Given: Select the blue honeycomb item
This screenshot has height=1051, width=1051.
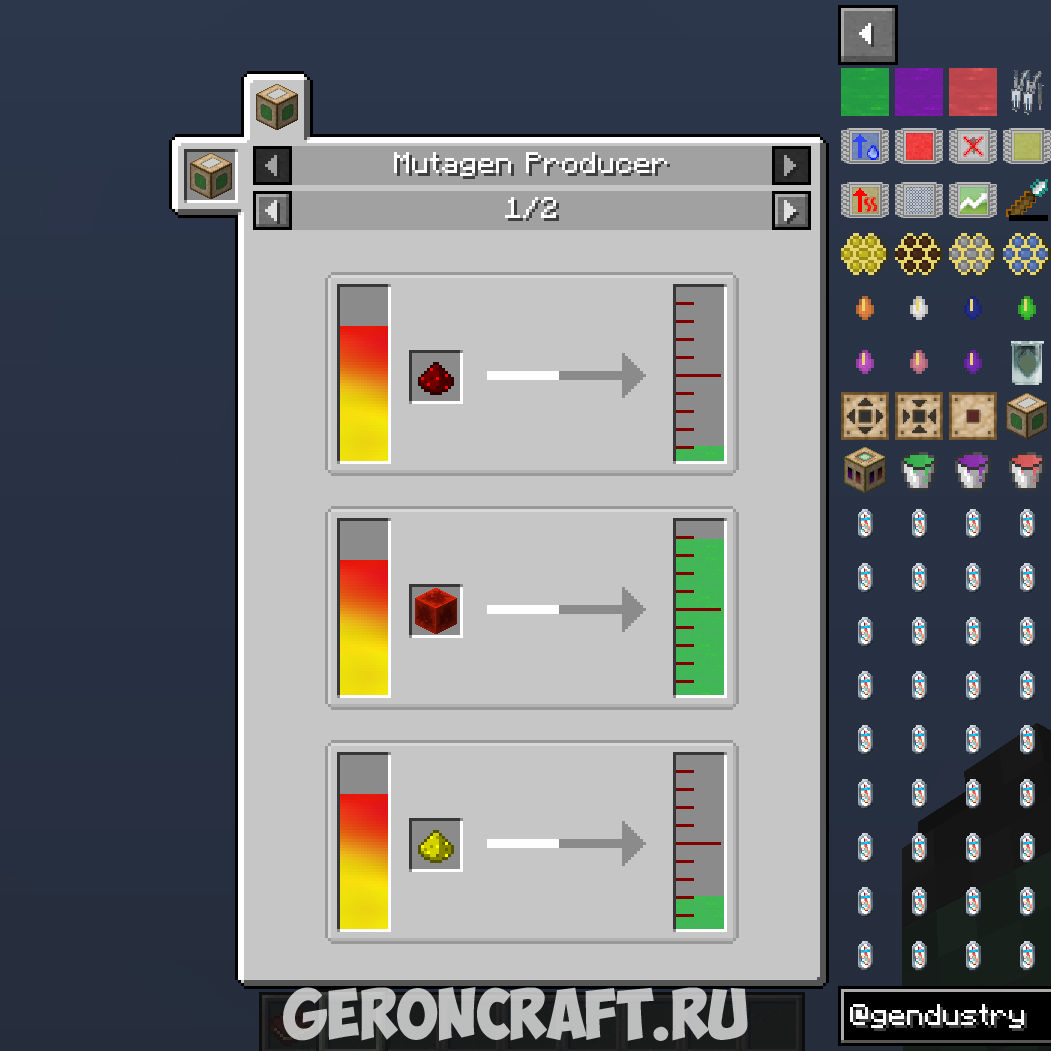Looking at the screenshot, I should coord(1026,254).
